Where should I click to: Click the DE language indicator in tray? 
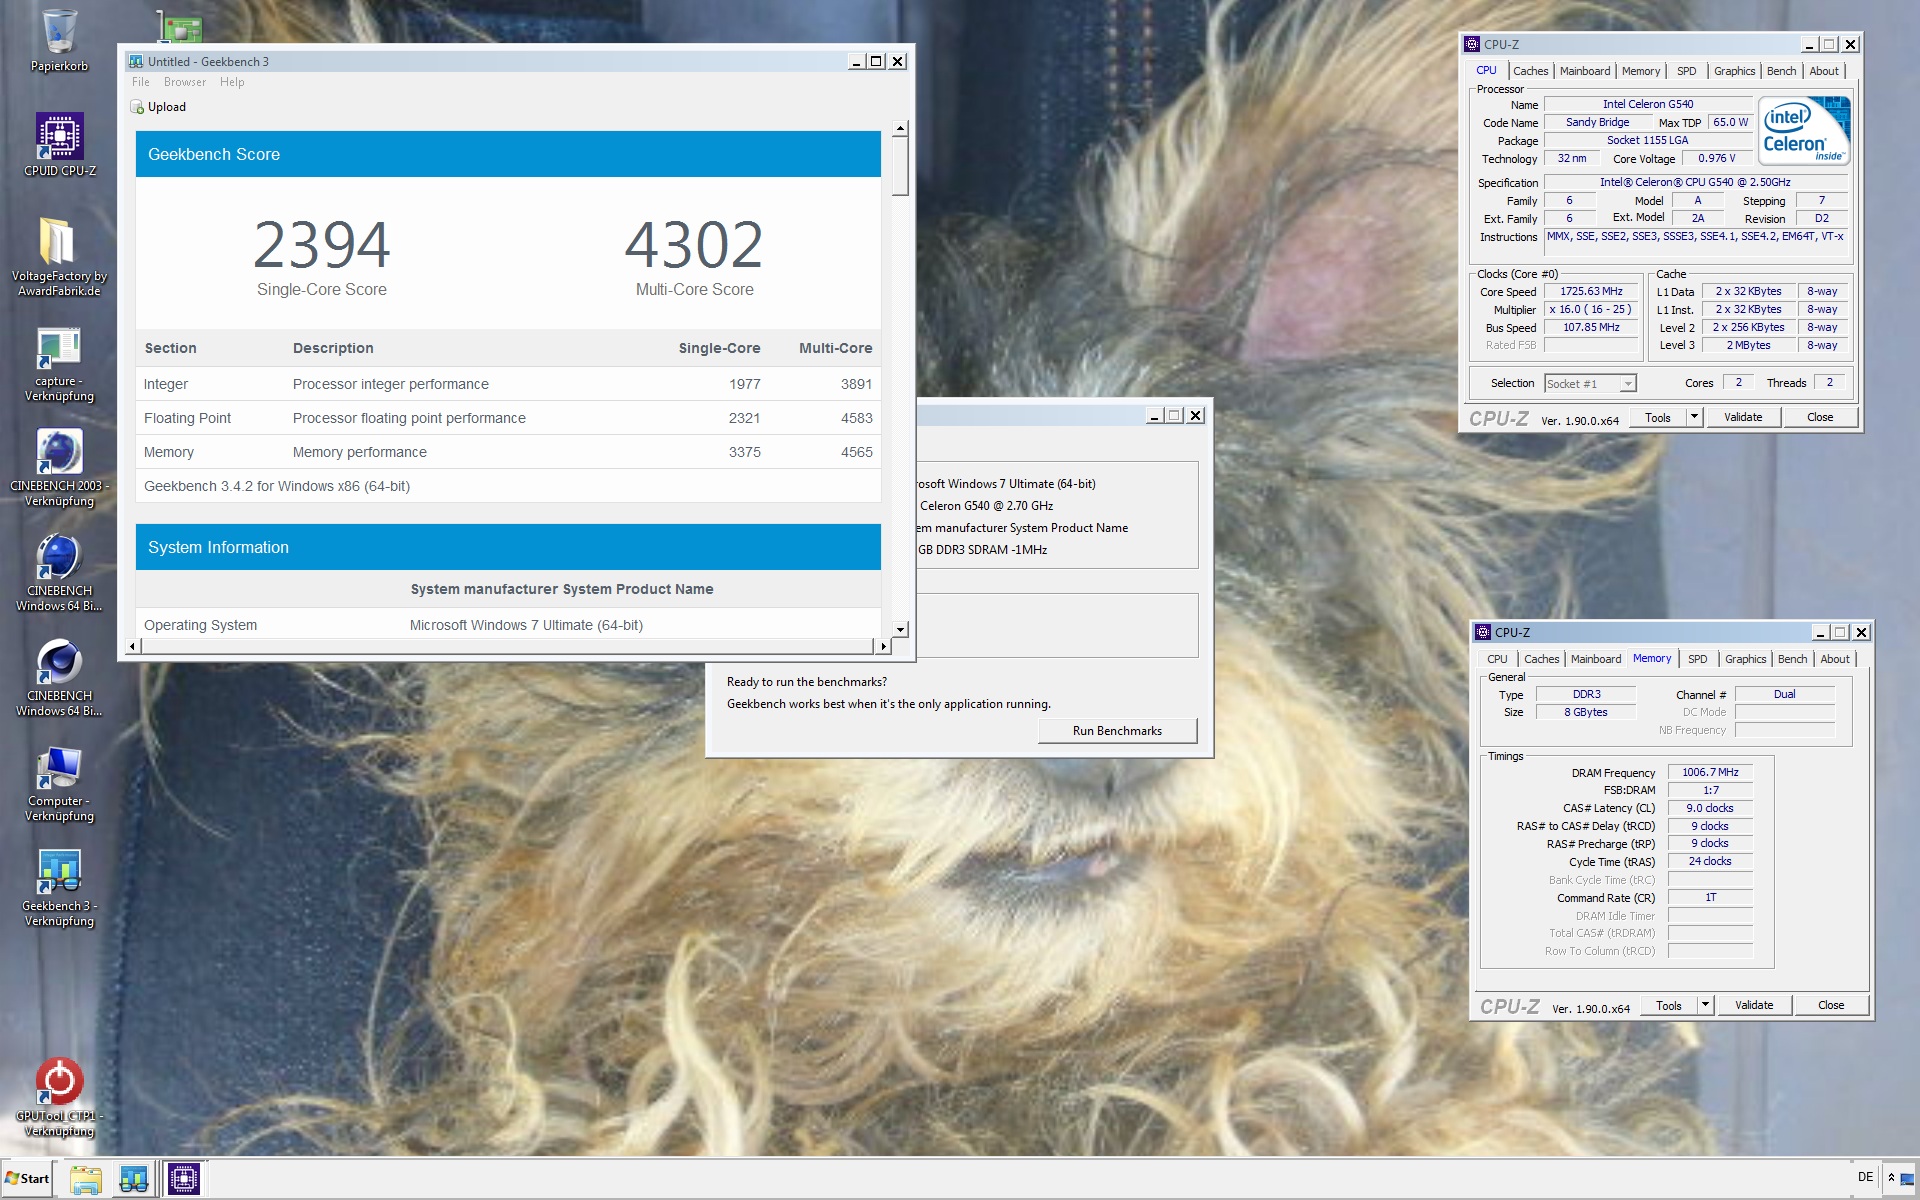tap(1865, 1177)
